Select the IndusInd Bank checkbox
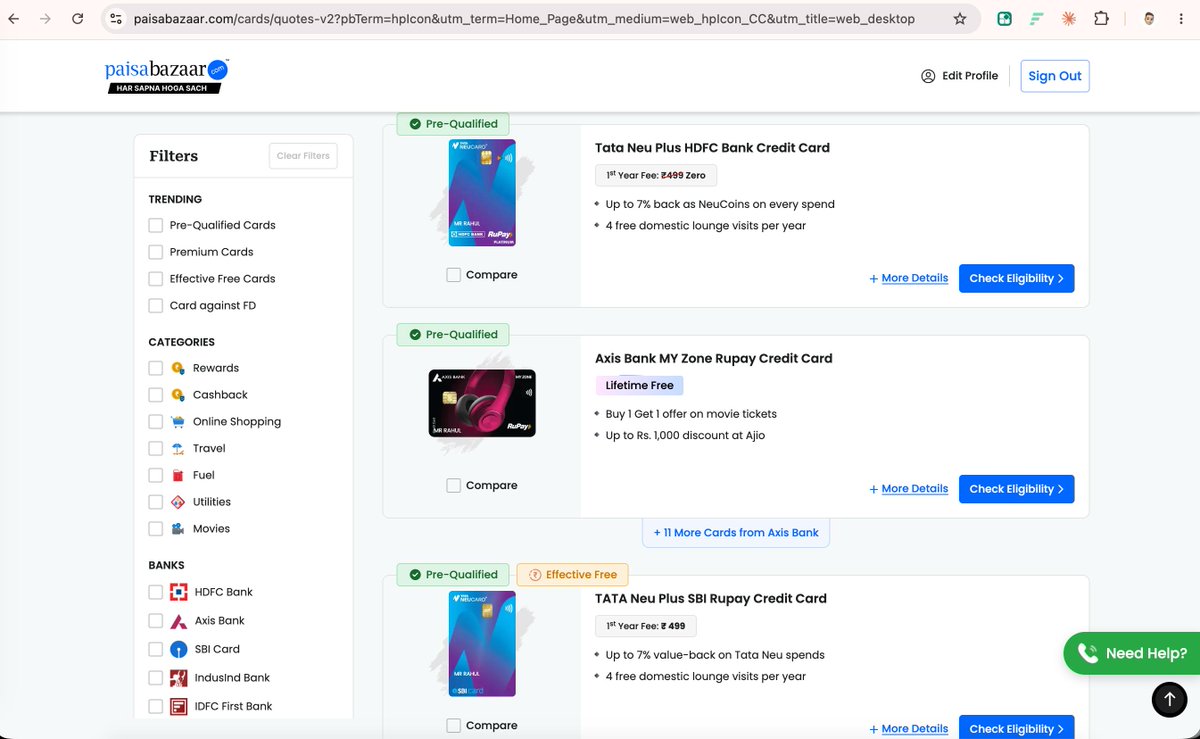 coord(155,678)
